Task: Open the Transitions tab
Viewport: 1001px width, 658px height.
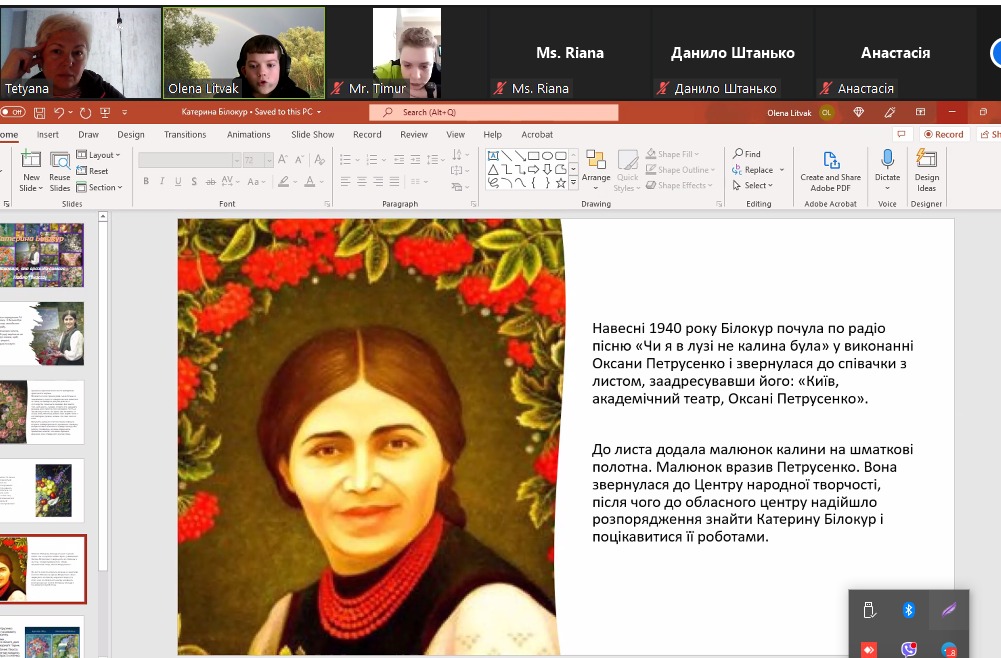Action: (x=185, y=135)
